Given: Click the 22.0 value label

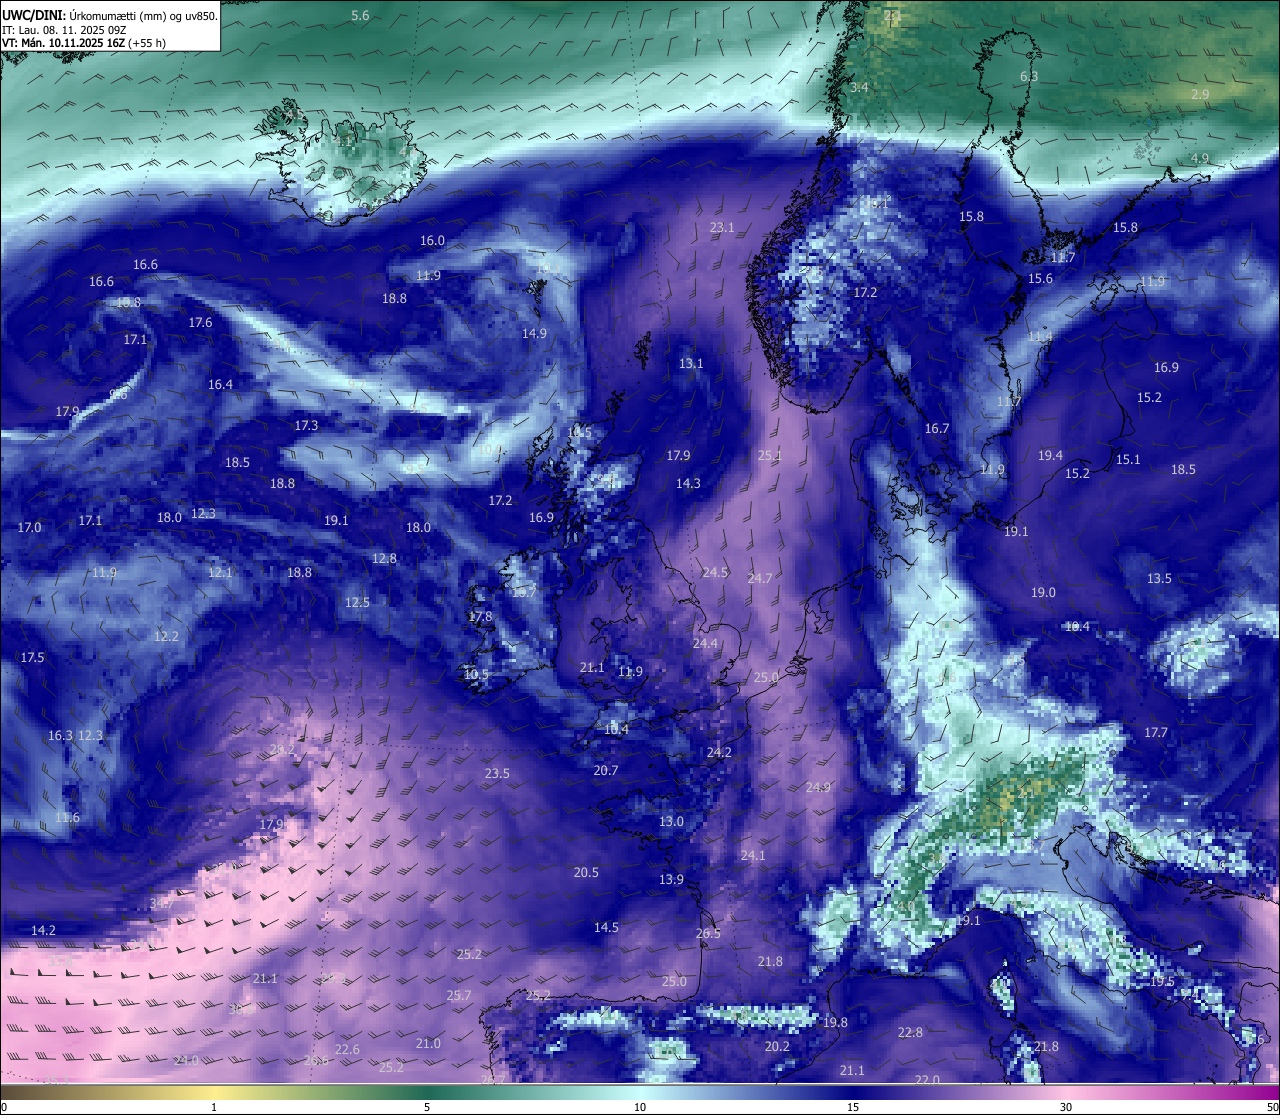Looking at the screenshot, I should coord(927,1080).
